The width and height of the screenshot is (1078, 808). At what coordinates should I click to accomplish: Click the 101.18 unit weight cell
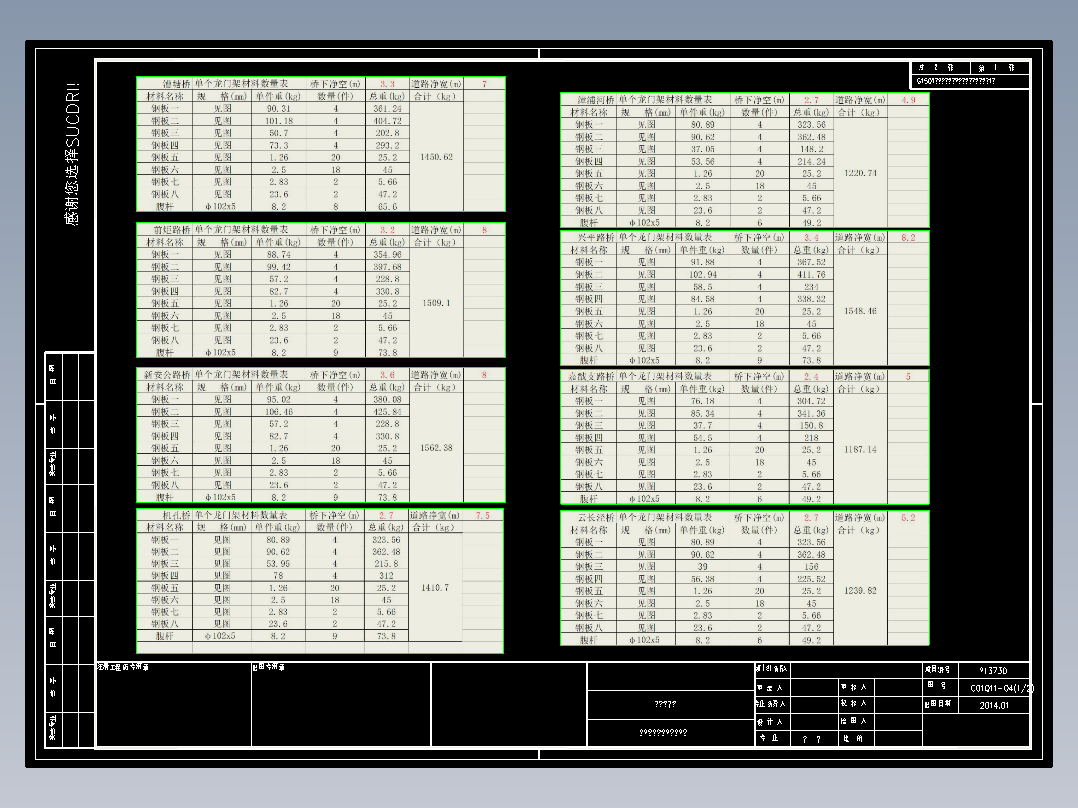click(x=278, y=121)
